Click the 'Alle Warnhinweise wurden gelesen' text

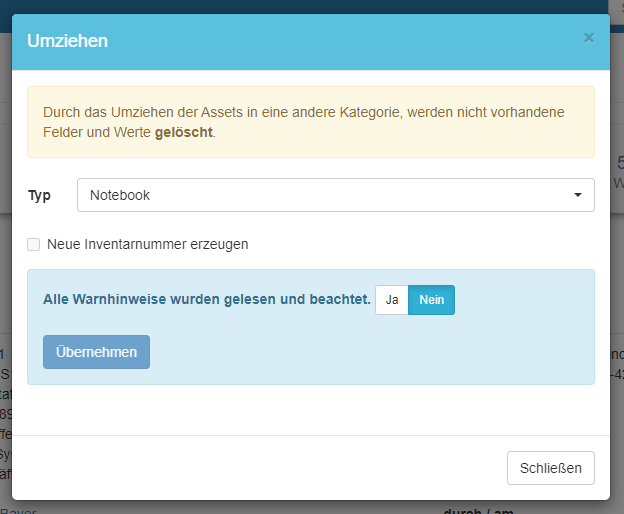coord(207,299)
